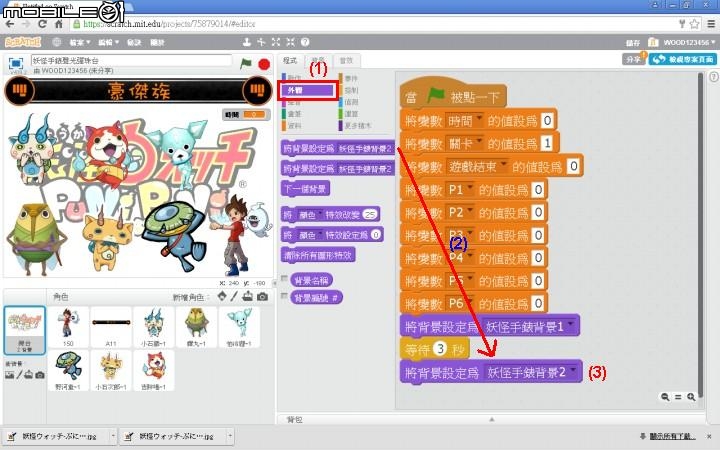Image resolution: width=720 pixels, height=450 pixels.
Task: Open the globe language selector
Action: 56,42
